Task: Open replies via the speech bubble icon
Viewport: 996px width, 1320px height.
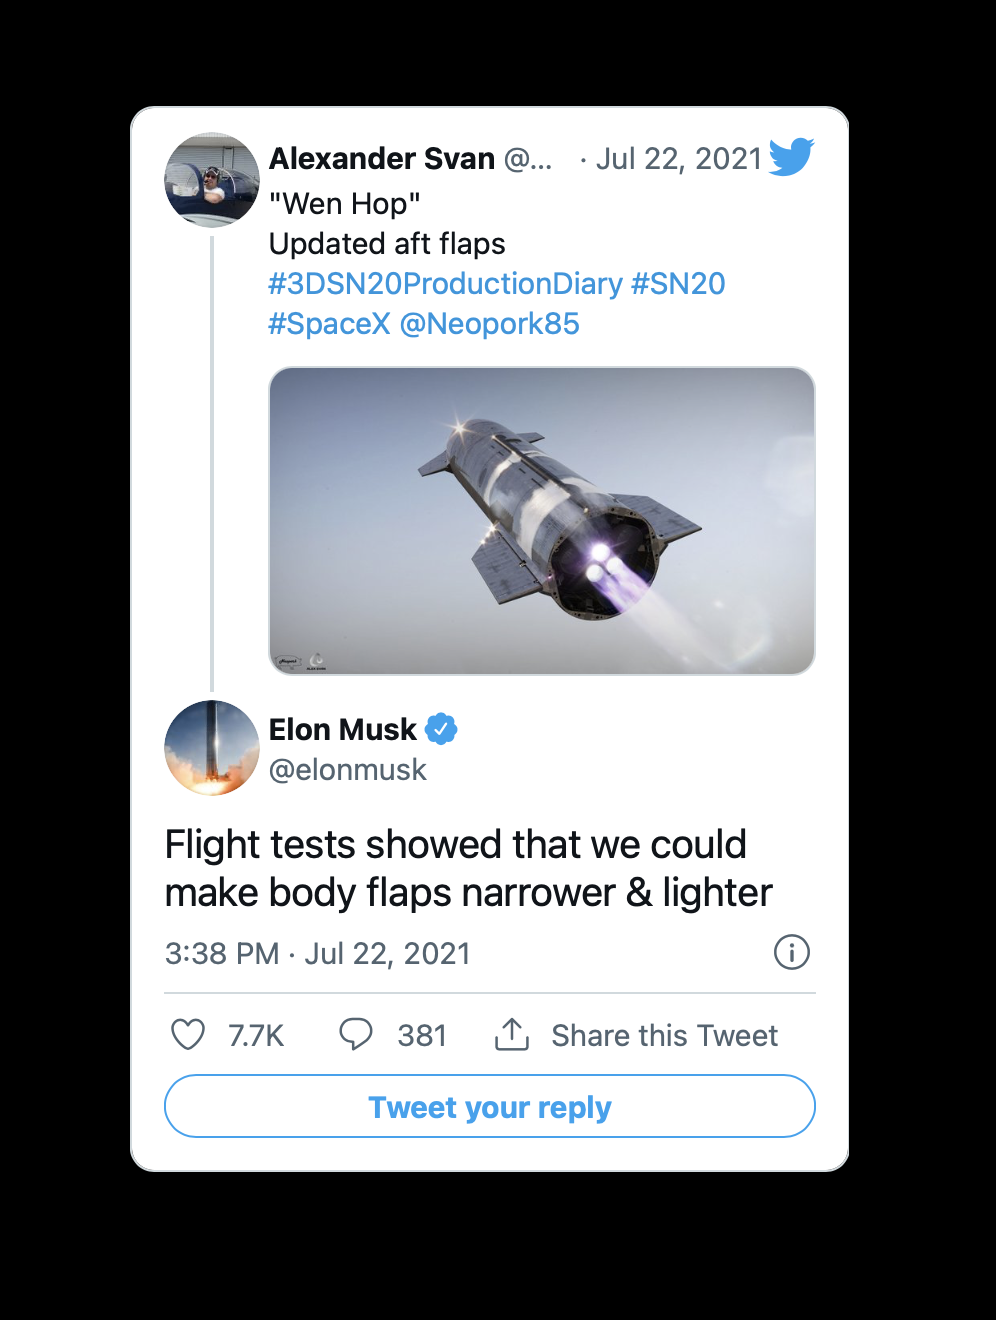Action: tap(357, 1035)
